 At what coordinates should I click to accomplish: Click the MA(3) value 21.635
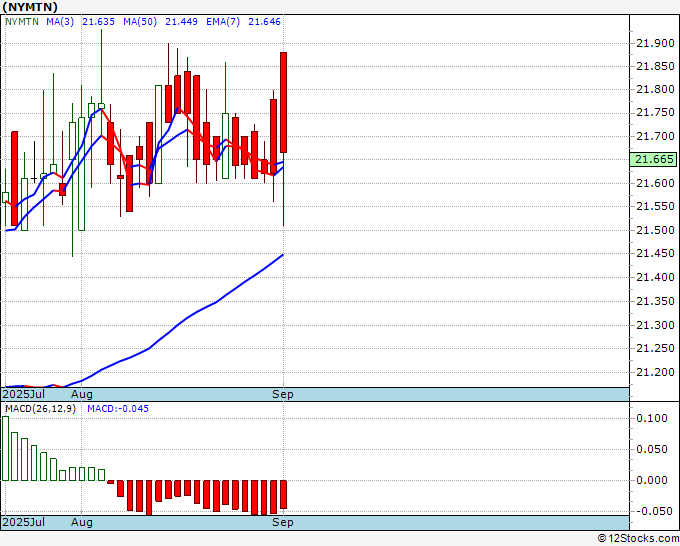tap(98, 22)
